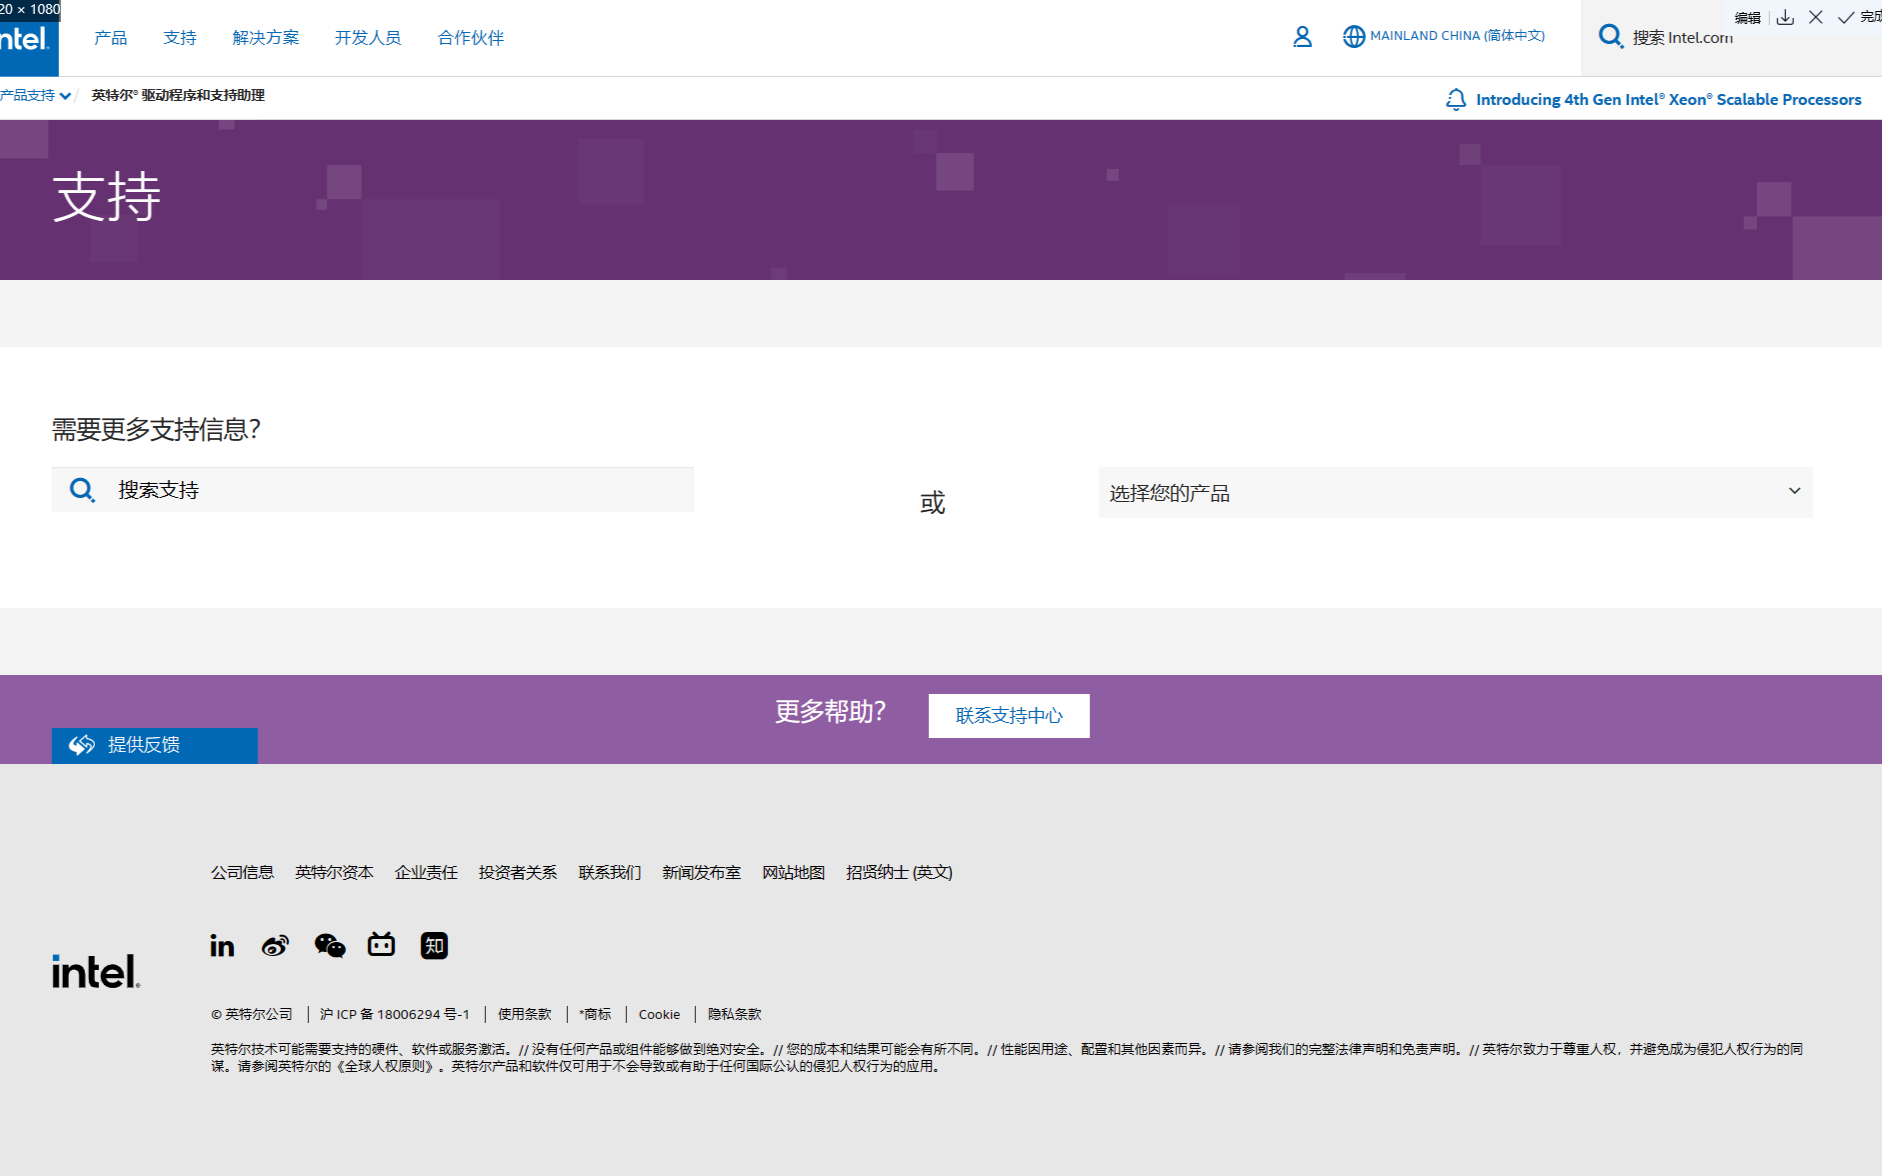Screen dimensions: 1882x1176
Task: Open the Zhihu social icon
Action: pyautogui.click(x=434, y=945)
